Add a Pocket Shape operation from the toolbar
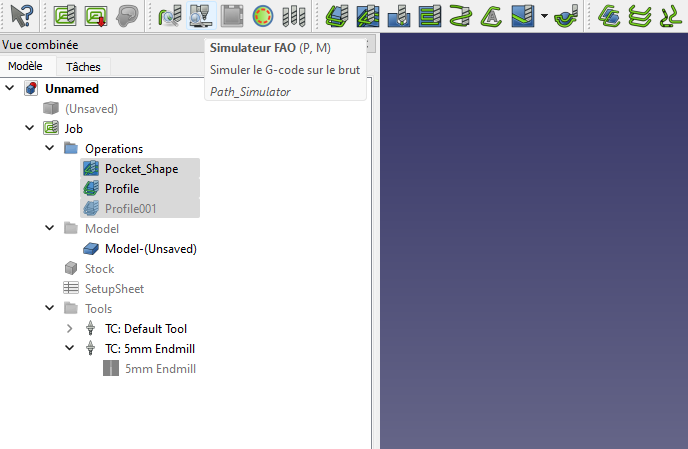Viewport: 688px width, 449px height. pos(368,15)
